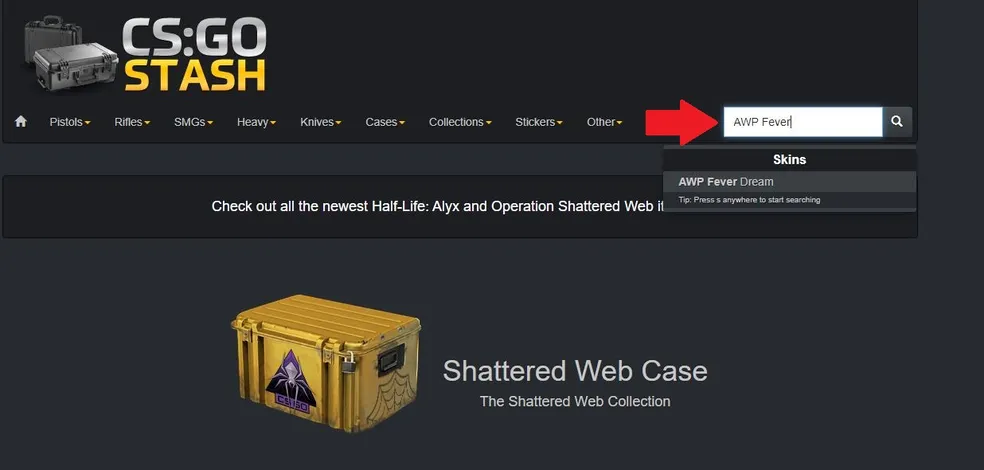Expand the Pistols dropdown menu
This screenshot has height=470, width=984.
tap(70, 122)
